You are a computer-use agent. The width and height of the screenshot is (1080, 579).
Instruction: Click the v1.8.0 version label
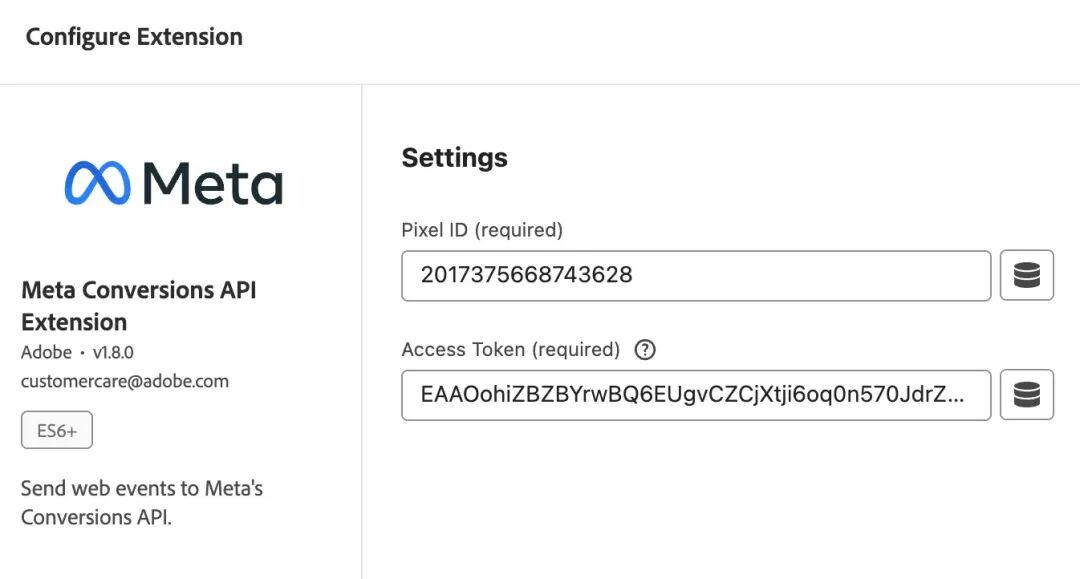coord(112,353)
